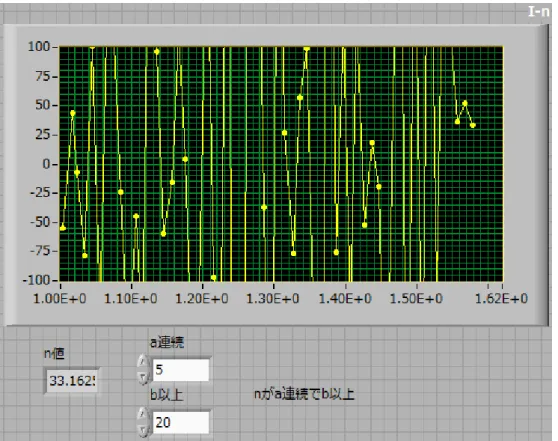The width and height of the screenshot is (558, 441).
Task: Click the 1.50E+0 X axis label
Action: tap(416, 298)
